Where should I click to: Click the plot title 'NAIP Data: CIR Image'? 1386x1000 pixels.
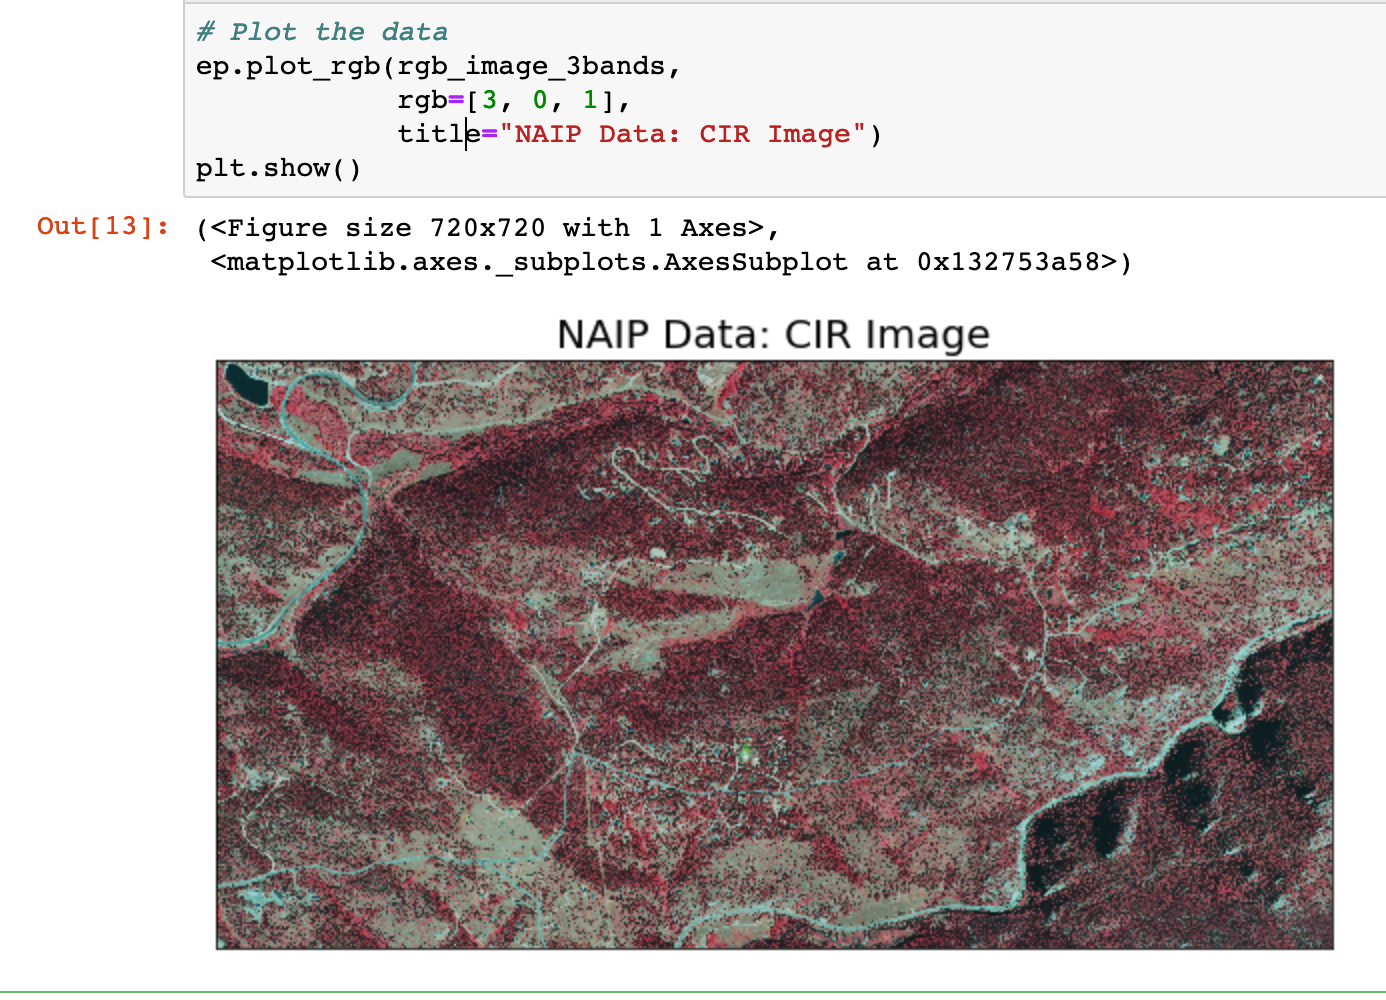point(773,334)
